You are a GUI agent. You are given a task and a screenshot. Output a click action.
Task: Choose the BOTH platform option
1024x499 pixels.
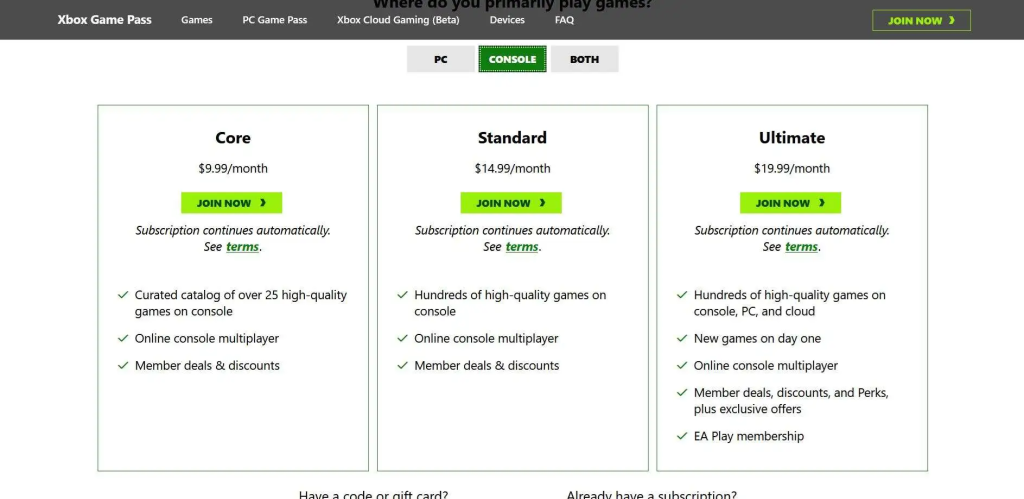tap(584, 59)
